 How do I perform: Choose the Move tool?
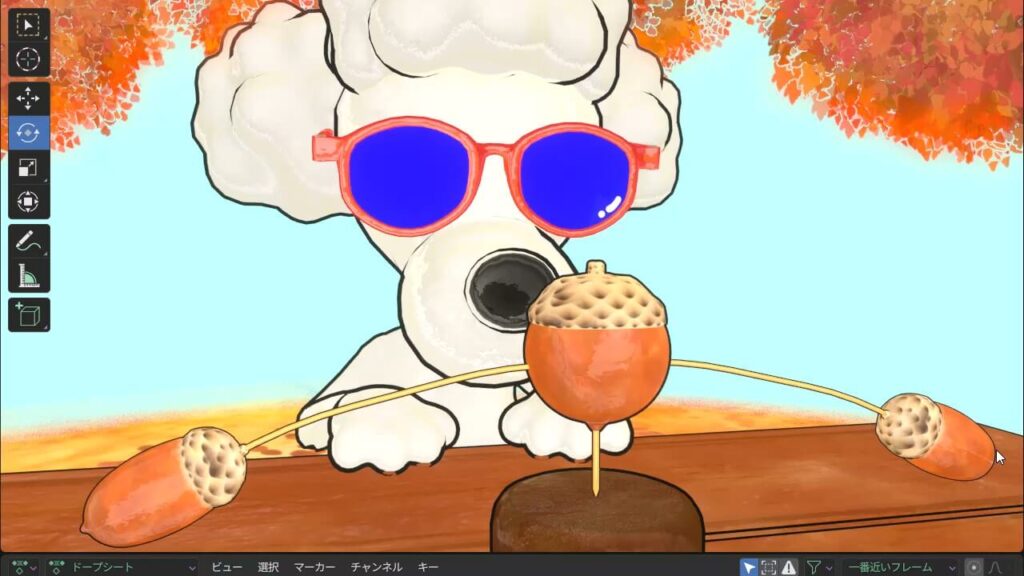28,99
